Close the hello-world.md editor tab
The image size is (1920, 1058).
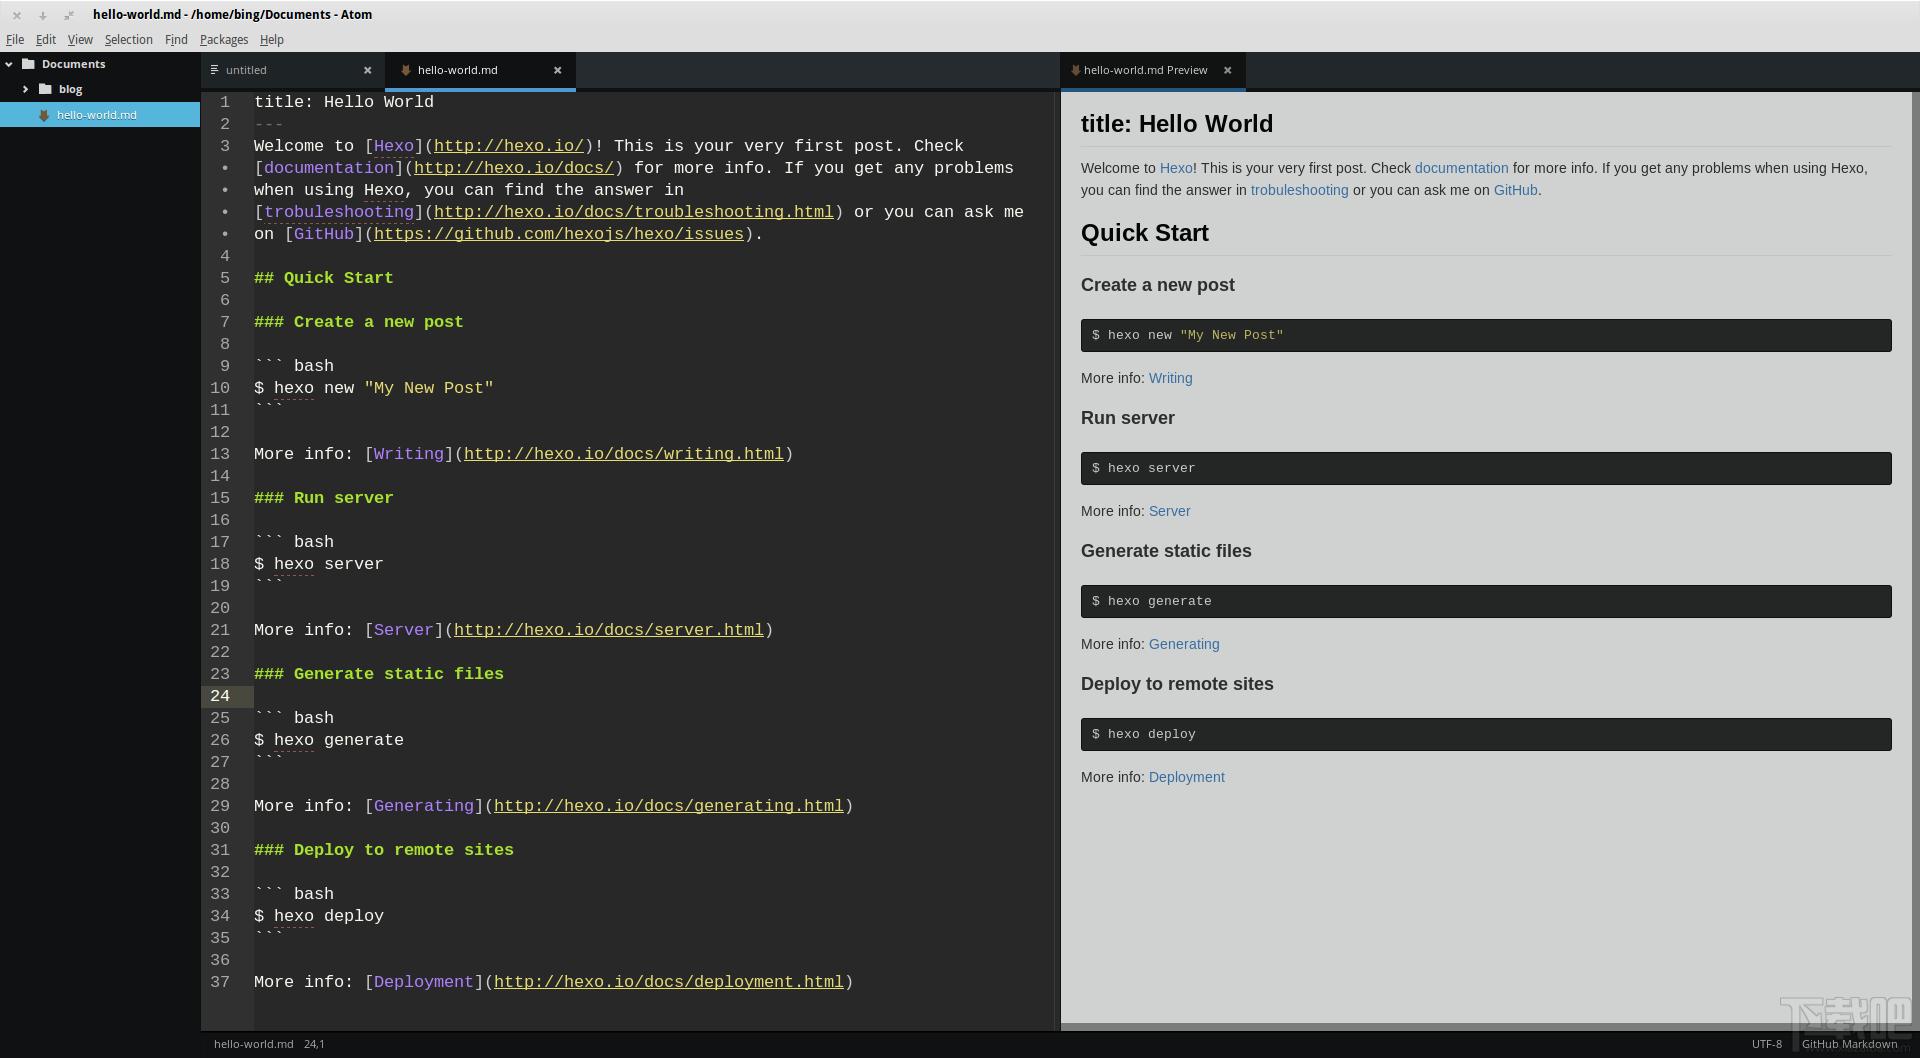558,70
